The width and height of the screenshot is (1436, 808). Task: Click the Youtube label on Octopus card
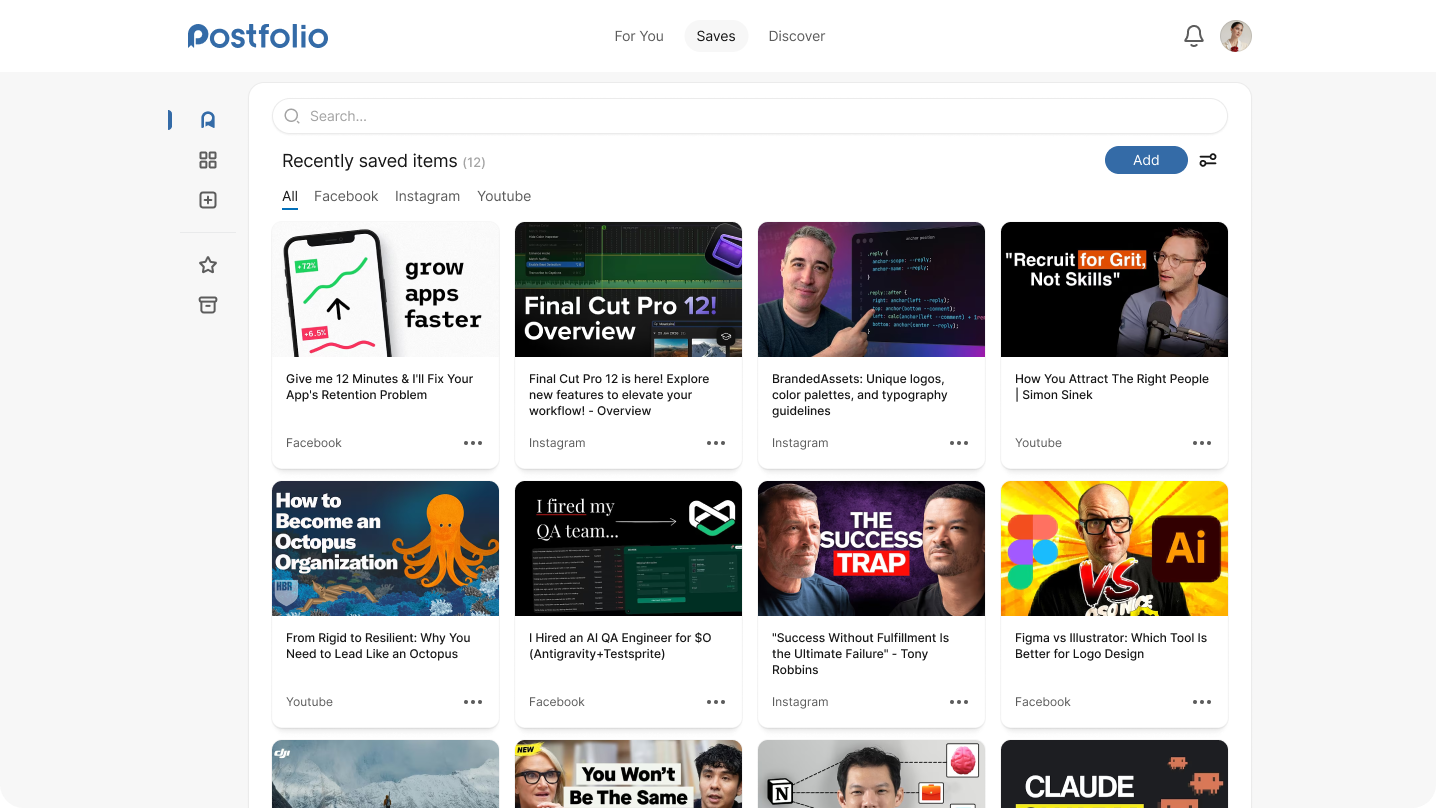click(309, 702)
